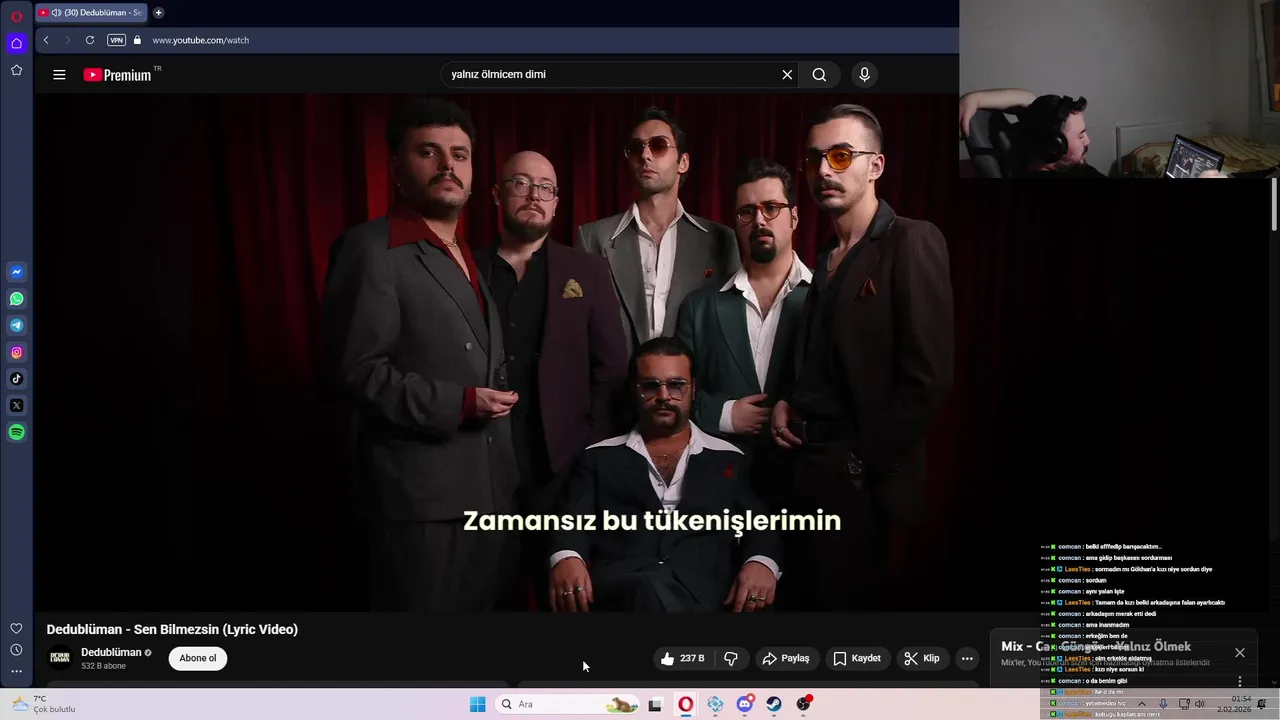Screen dimensions: 1280x720
Task: Open Dedublüman channel name link
Action: [x=111, y=652]
